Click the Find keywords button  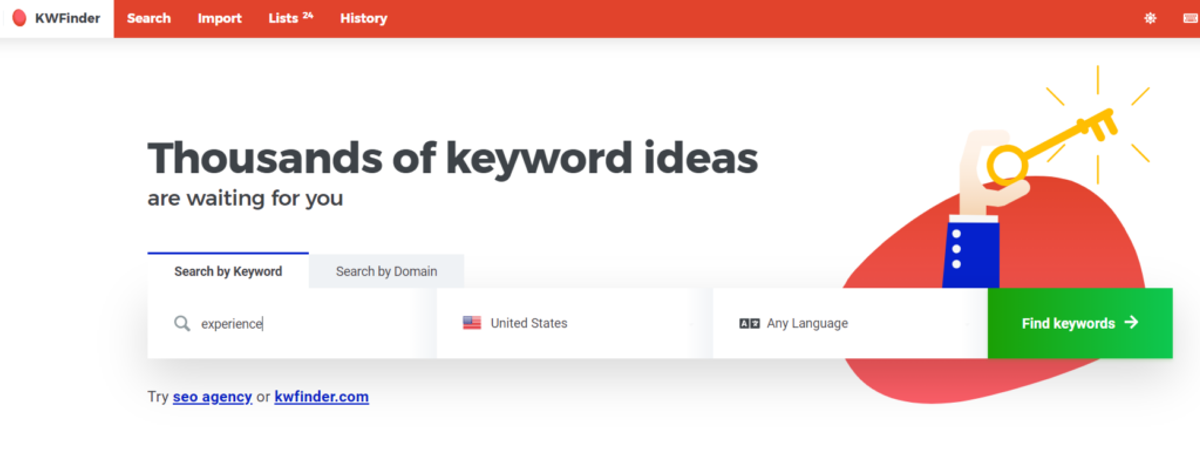[x=1080, y=323]
